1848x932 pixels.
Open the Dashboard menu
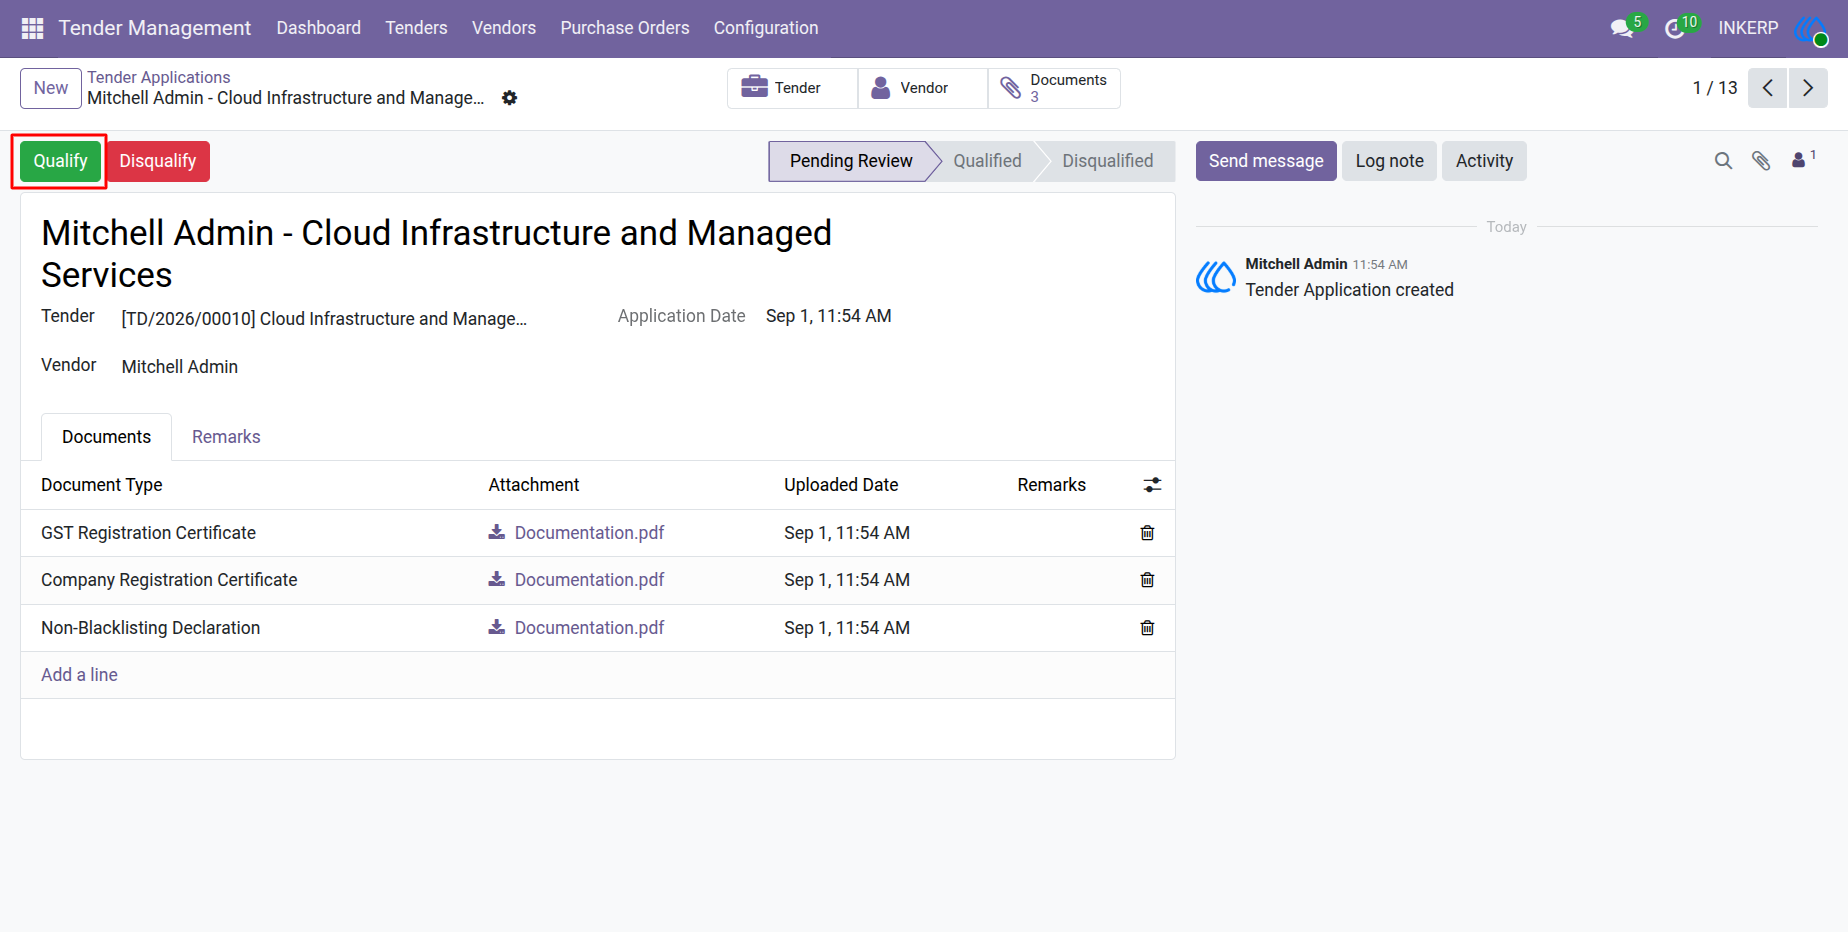pos(319,28)
